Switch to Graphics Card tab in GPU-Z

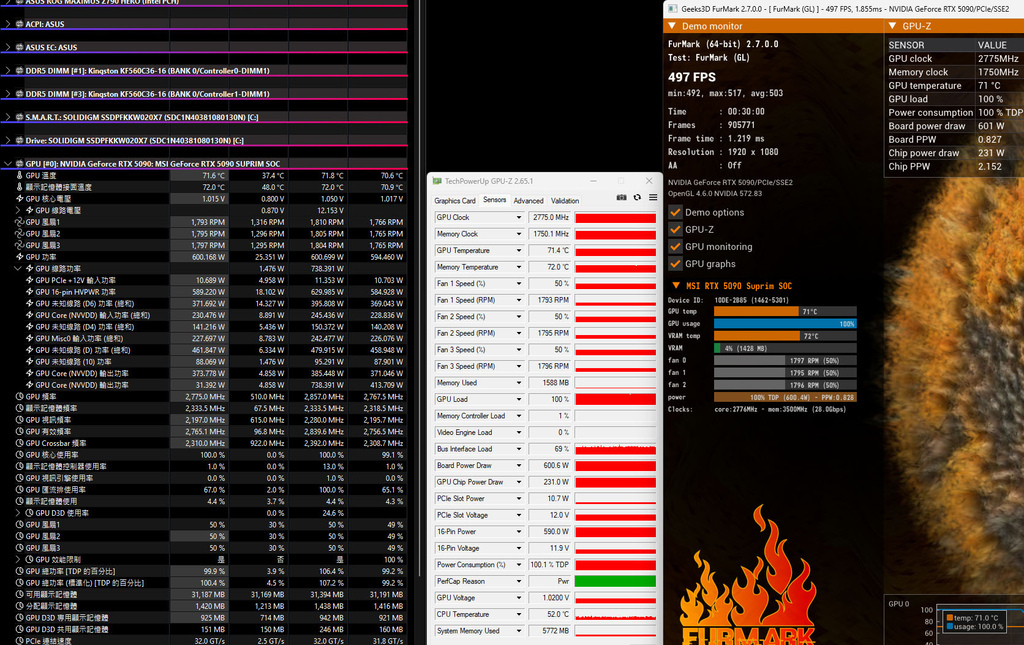tap(455, 201)
